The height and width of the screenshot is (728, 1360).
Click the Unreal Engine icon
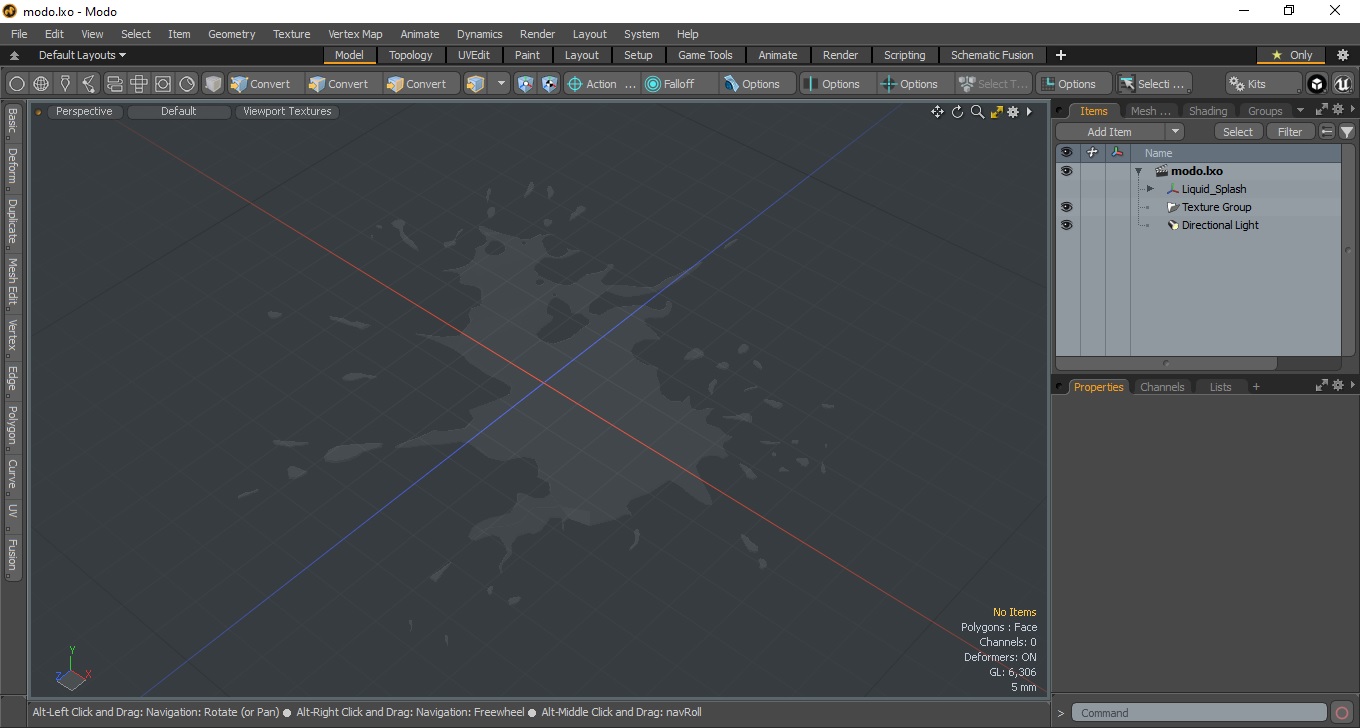pyautogui.click(x=1342, y=84)
